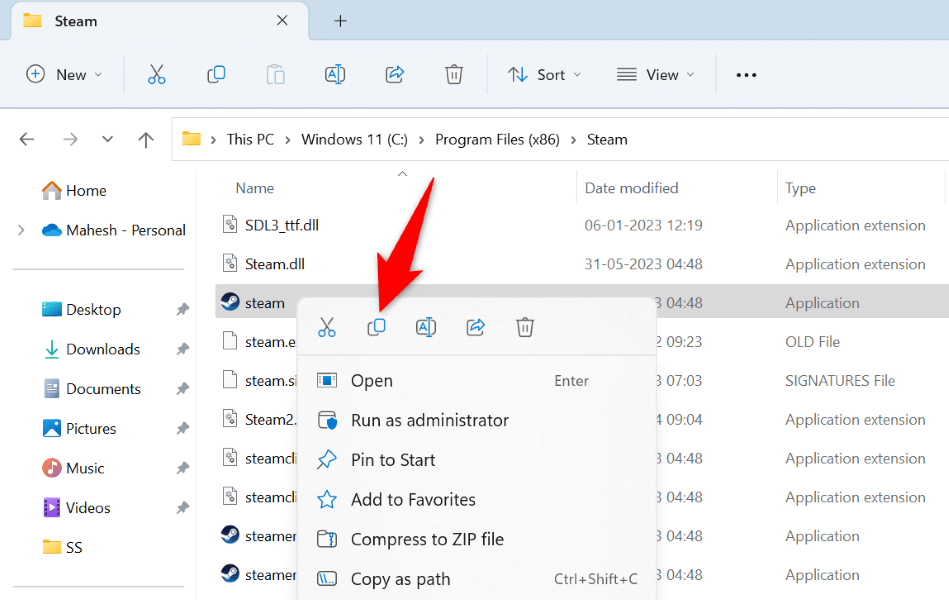Click folder icon in the address bar
949x600 pixels.
point(191,139)
